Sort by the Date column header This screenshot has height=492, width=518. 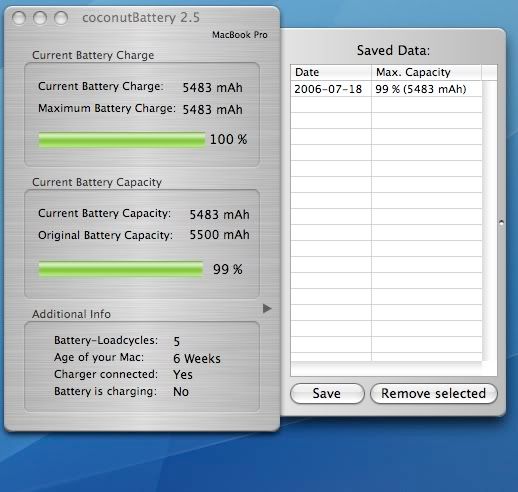point(331,72)
